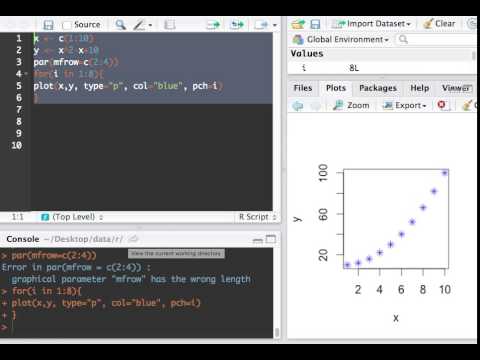The height and width of the screenshot is (360, 480).
Task: View current working directory arrow in Console
Action: click(x=134, y=239)
